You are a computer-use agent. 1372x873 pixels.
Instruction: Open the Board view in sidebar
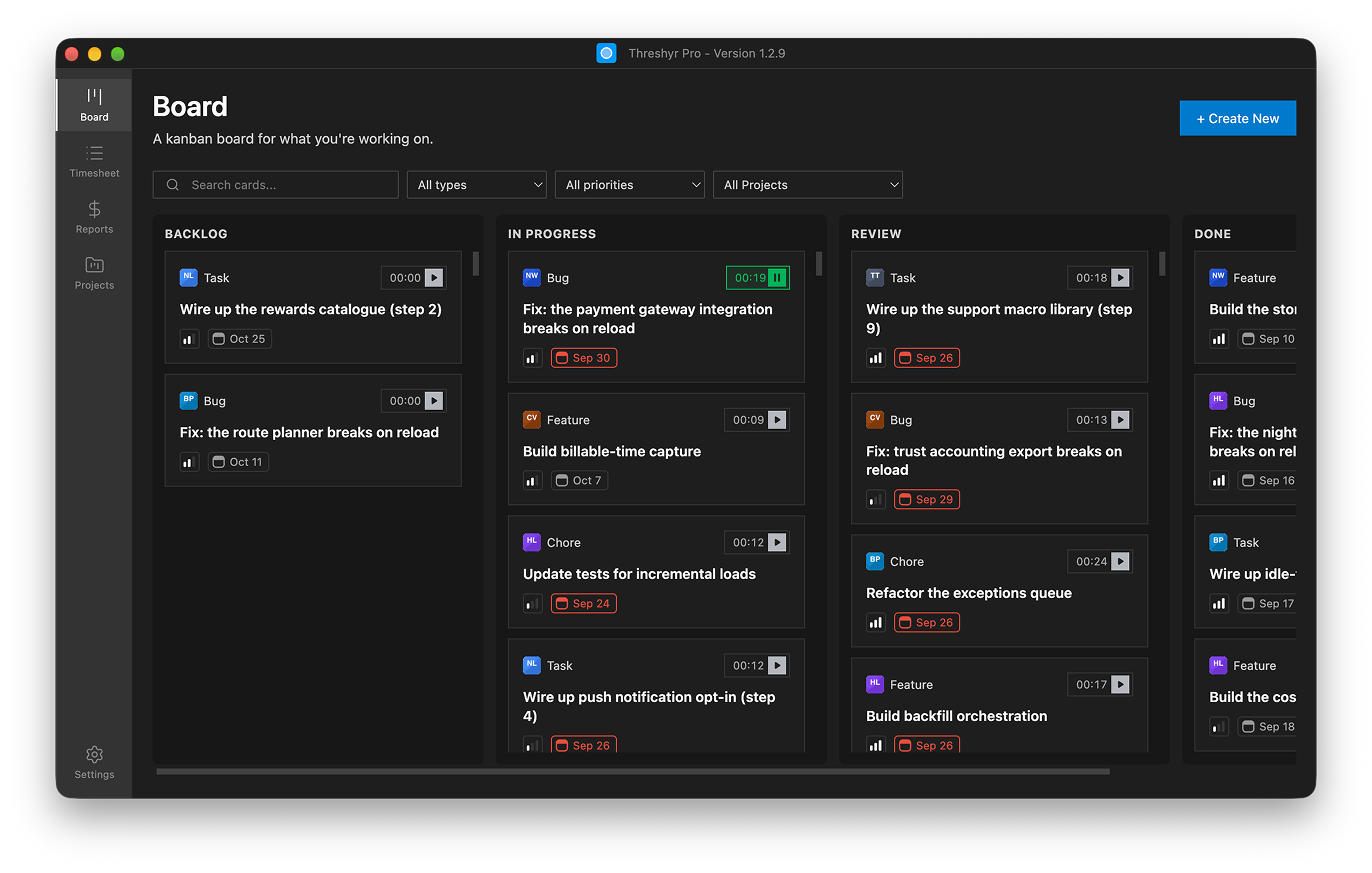coord(94,105)
